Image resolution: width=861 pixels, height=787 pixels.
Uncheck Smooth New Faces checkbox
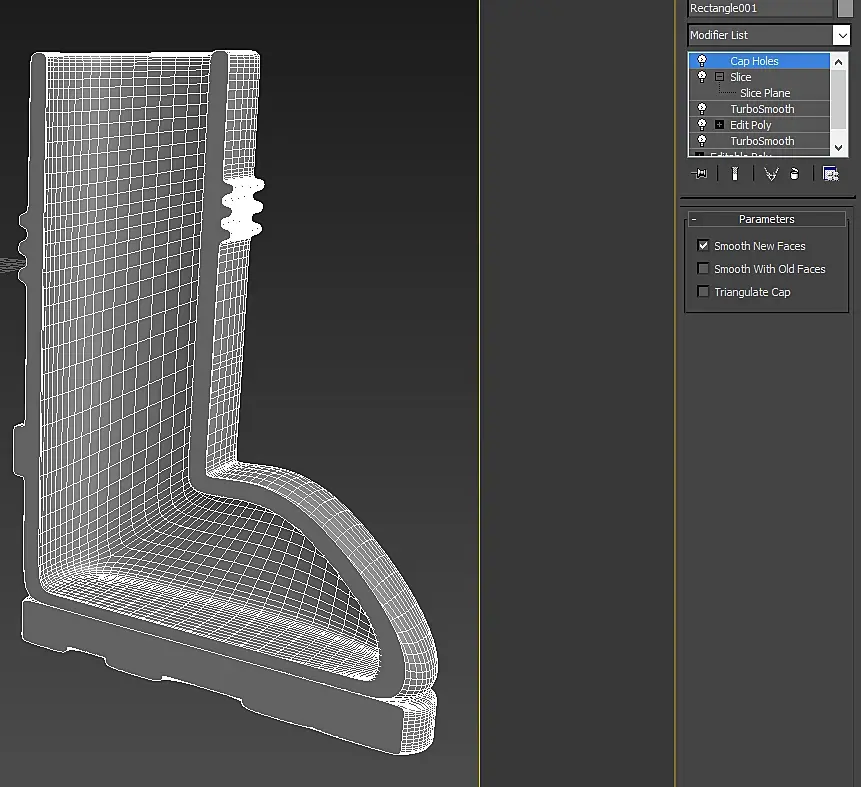(x=703, y=246)
